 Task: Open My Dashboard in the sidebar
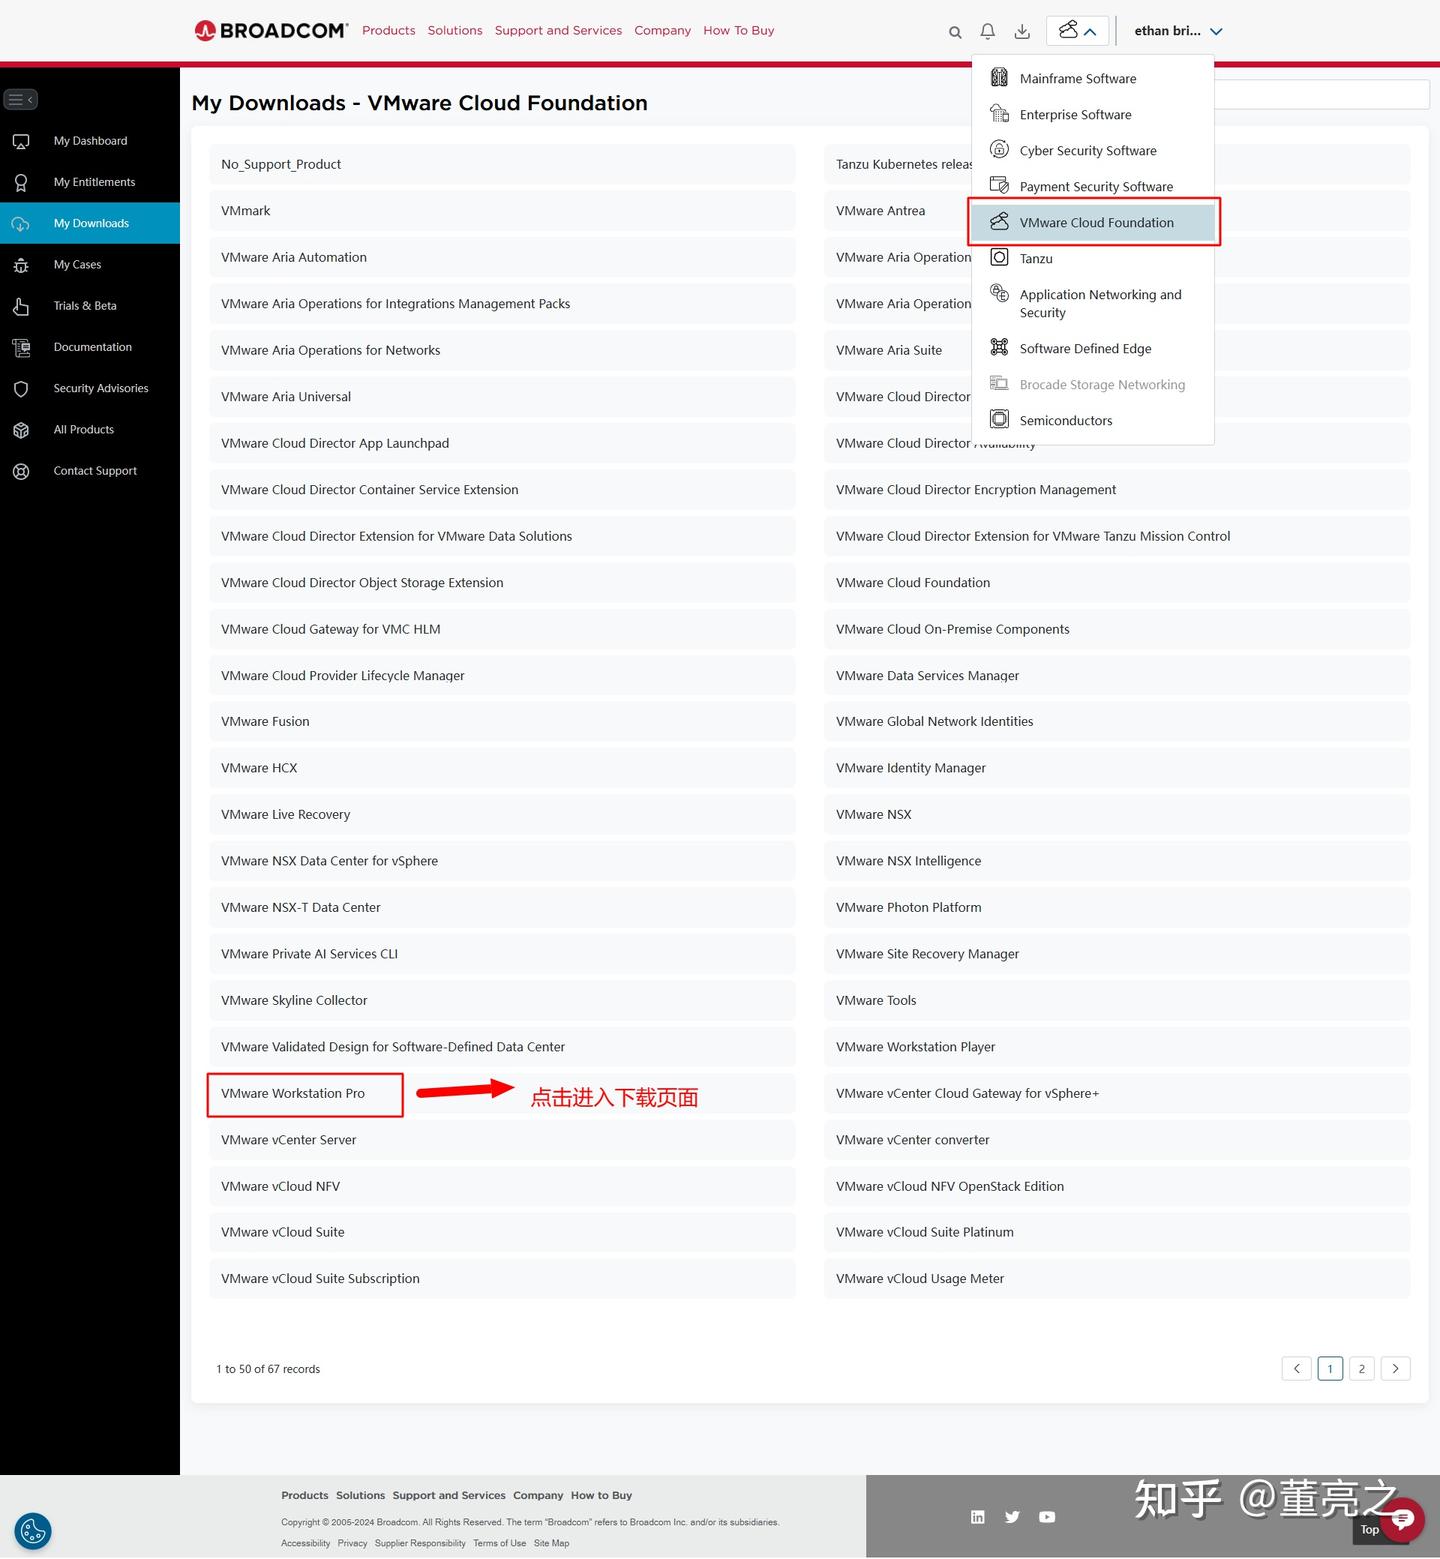tap(90, 141)
